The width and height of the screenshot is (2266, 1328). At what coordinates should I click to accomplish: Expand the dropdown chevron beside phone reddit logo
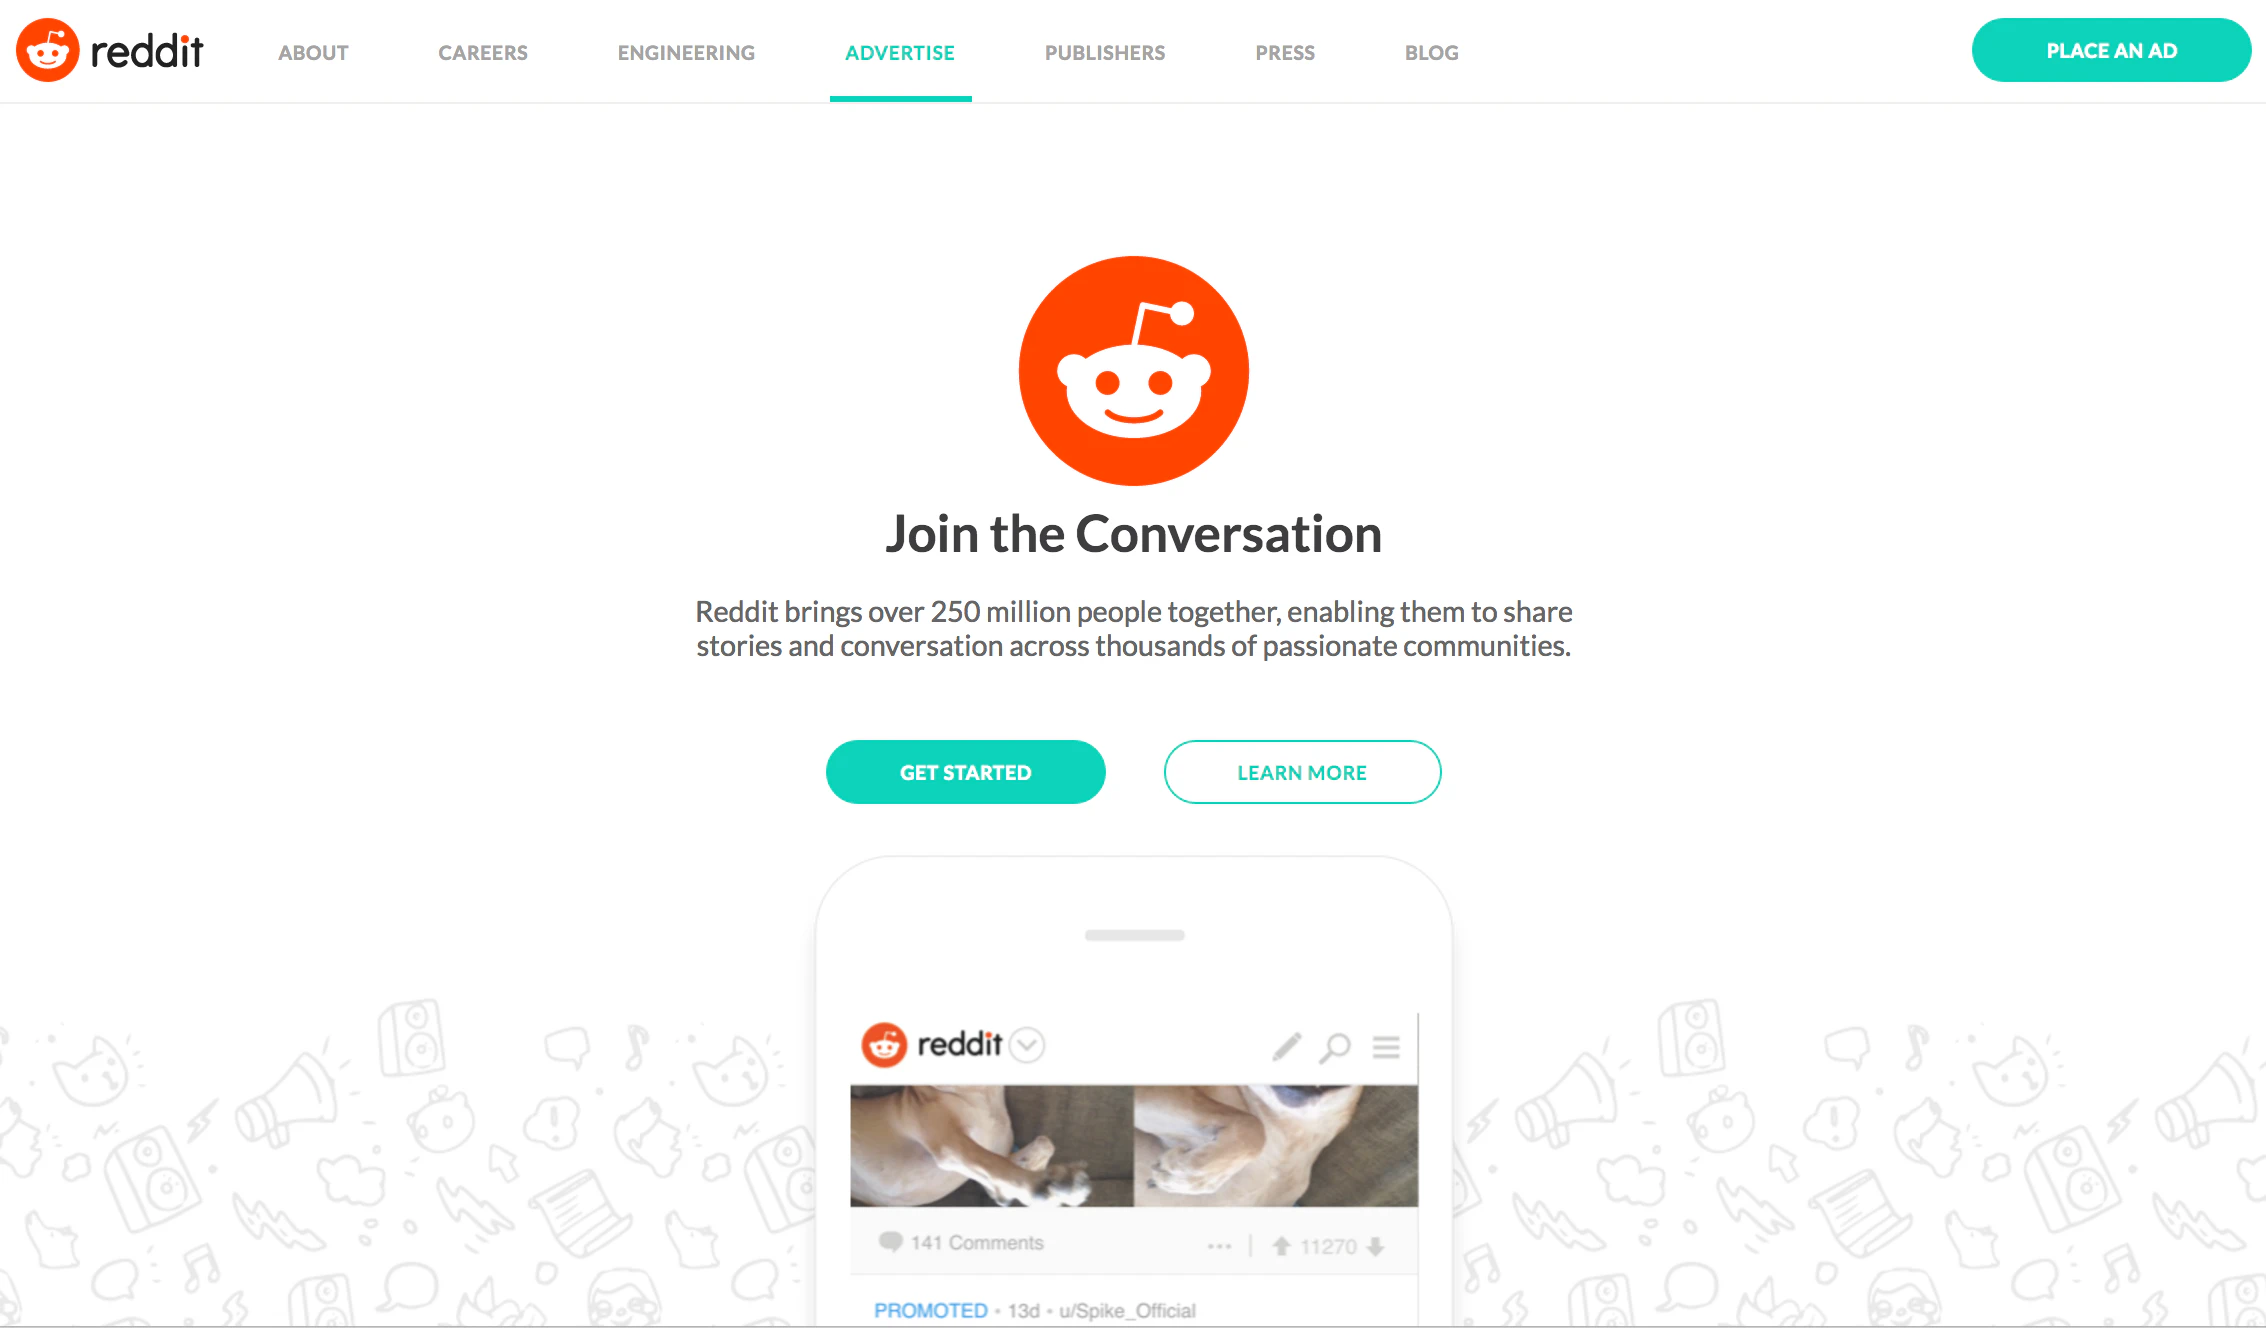click(1027, 1045)
